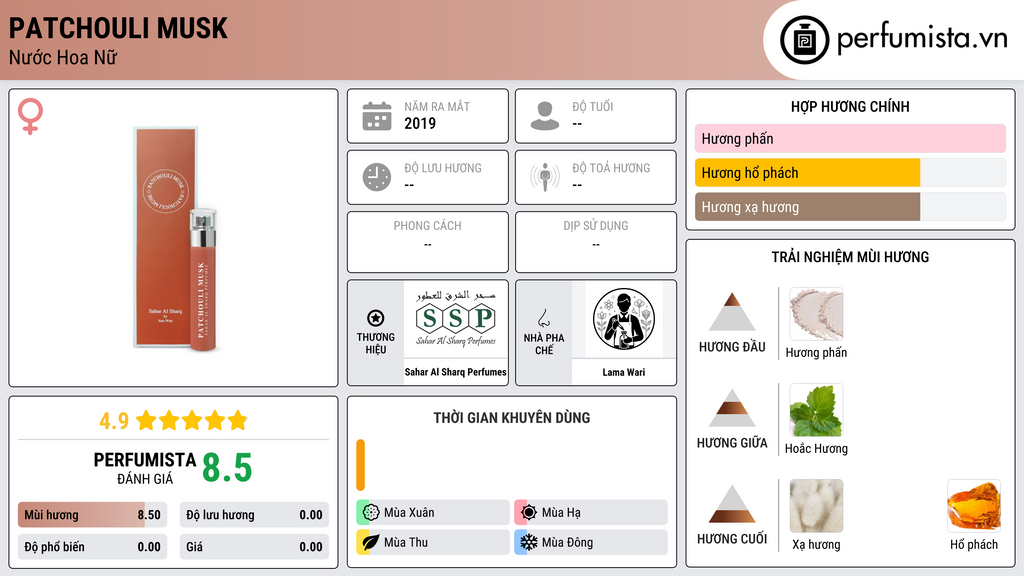Click the Hương giữa pyramid icon
The height and width of the screenshot is (576, 1024).
pos(732,408)
